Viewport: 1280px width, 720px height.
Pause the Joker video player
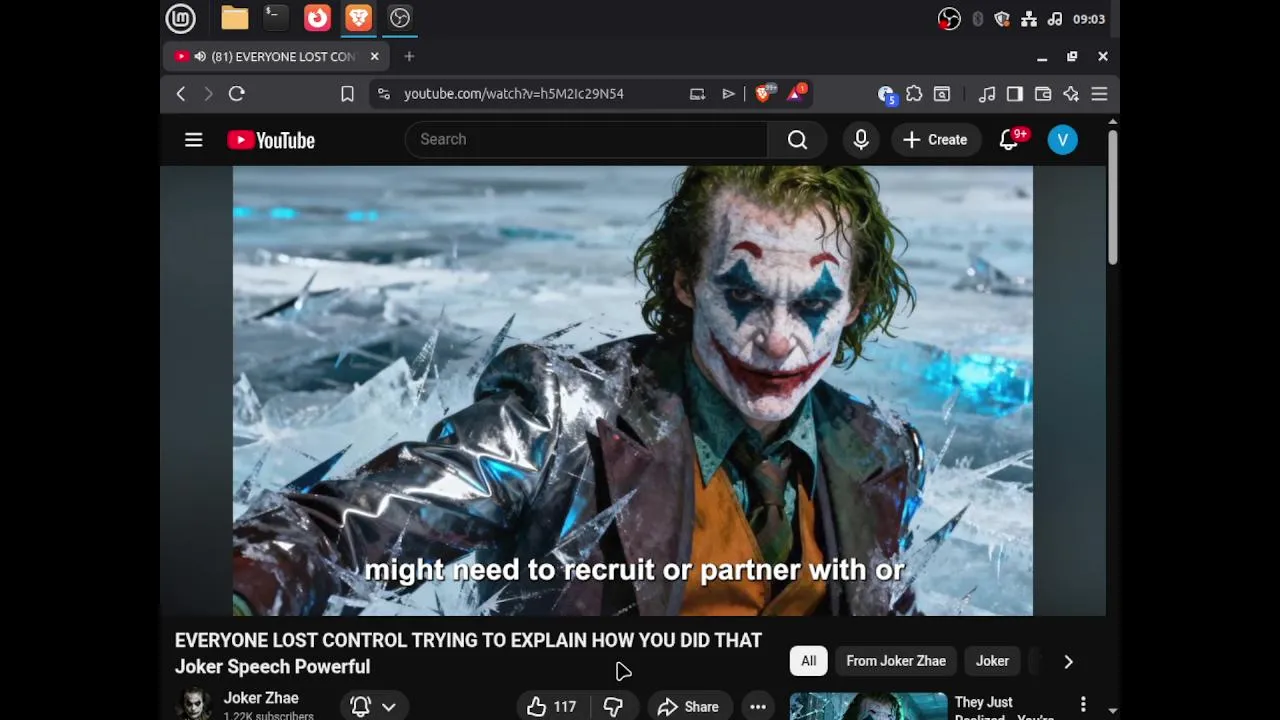point(633,391)
